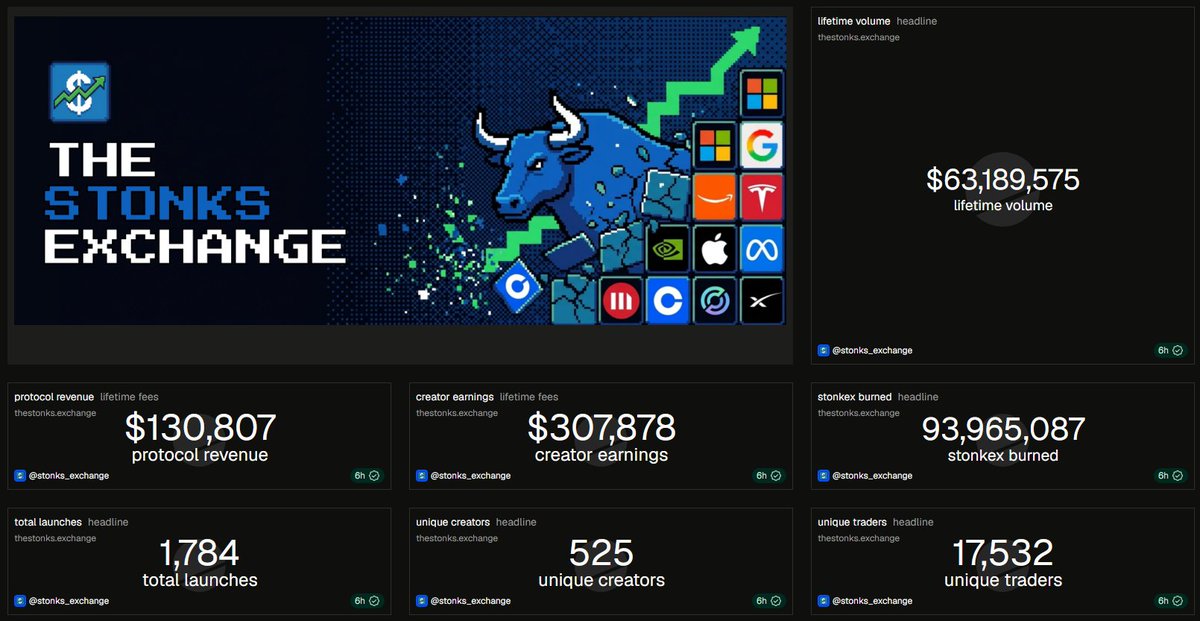Screen dimensions: 1200x621
Task: Click avatar icon in total launches card
Action: [x=19, y=601]
